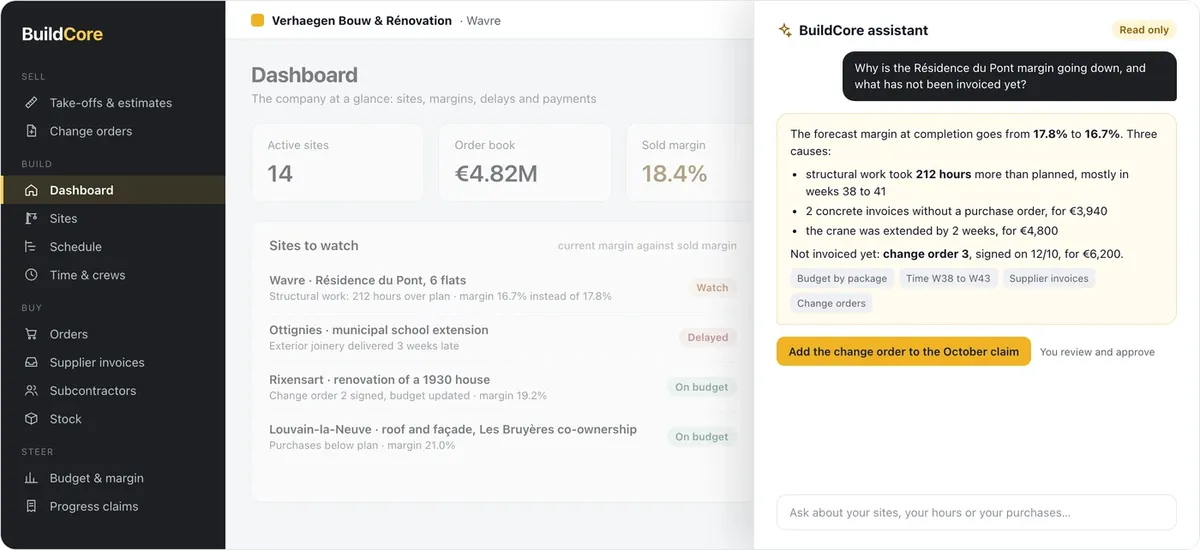Click the Supplier invoices inbox icon
Screen dimensions: 1200x550
(x=31, y=362)
